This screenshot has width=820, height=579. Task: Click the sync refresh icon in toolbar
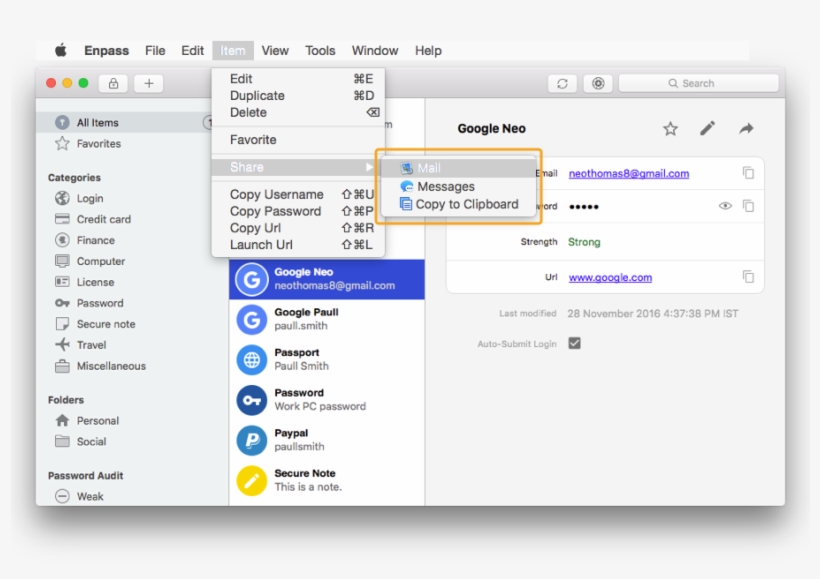coord(561,83)
